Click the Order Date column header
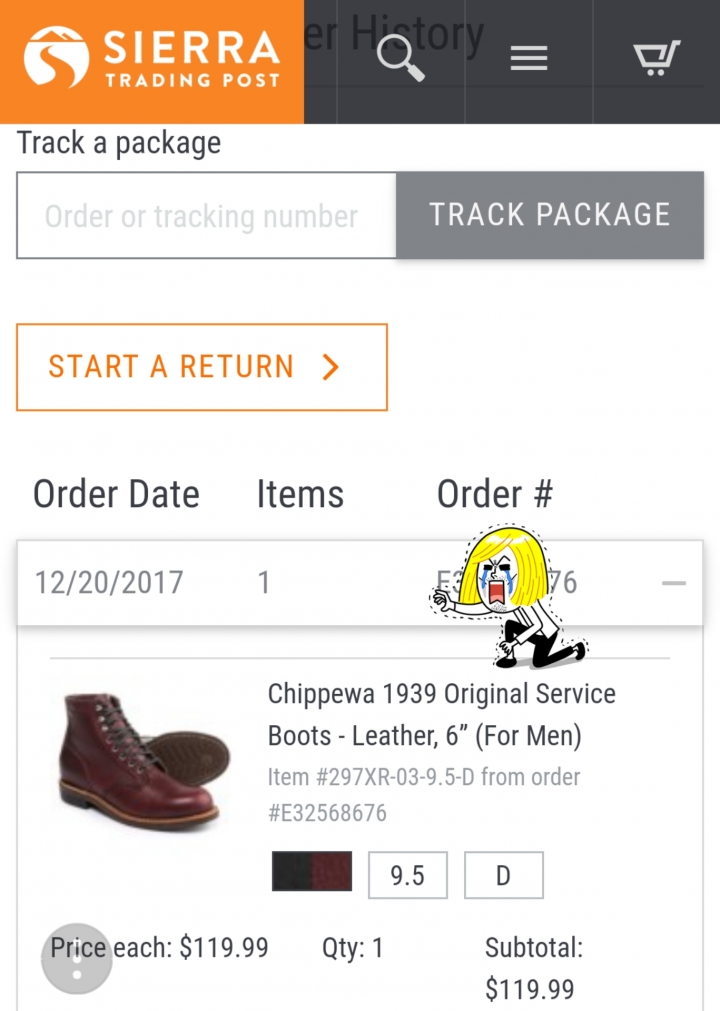720x1011 pixels. click(x=116, y=494)
